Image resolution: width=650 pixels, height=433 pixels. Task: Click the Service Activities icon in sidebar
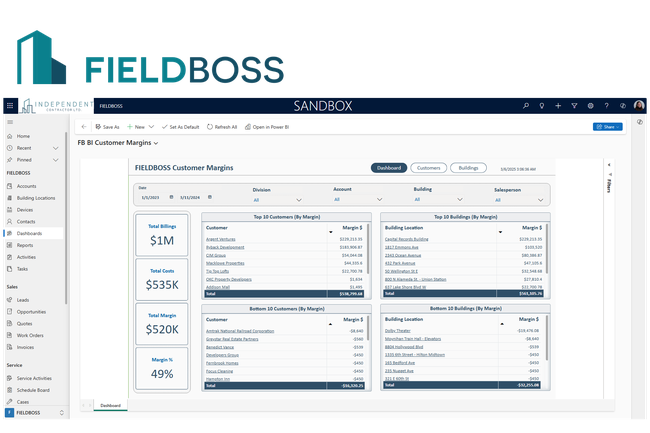point(10,378)
